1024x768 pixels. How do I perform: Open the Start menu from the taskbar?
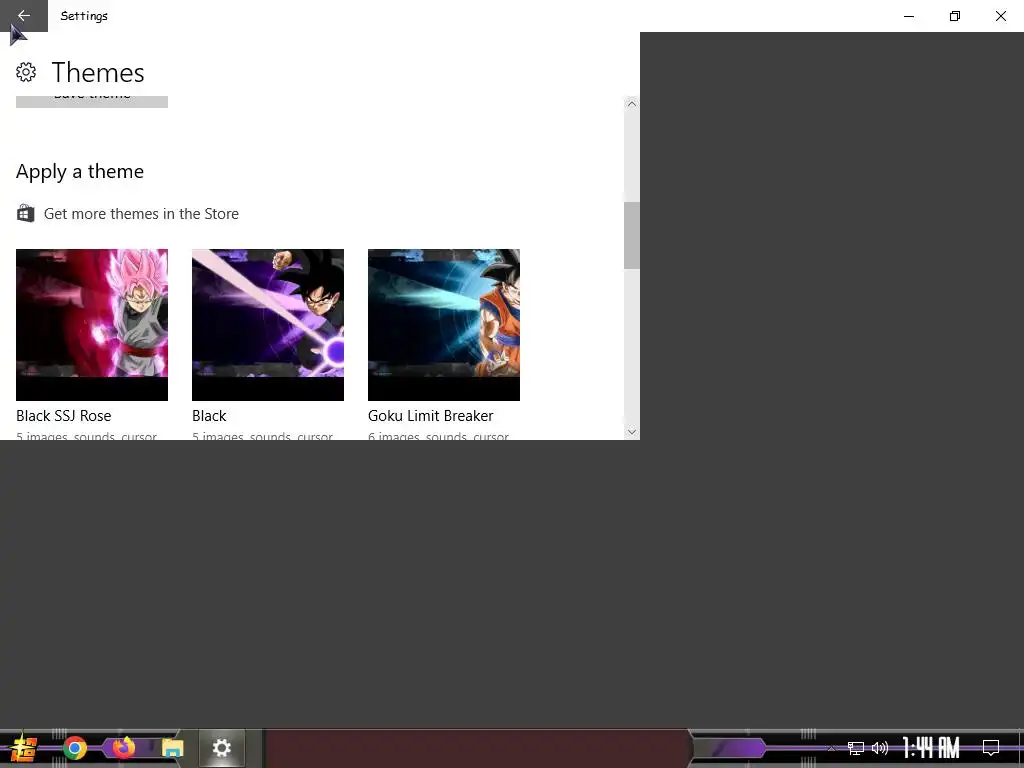(x=24, y=748)
